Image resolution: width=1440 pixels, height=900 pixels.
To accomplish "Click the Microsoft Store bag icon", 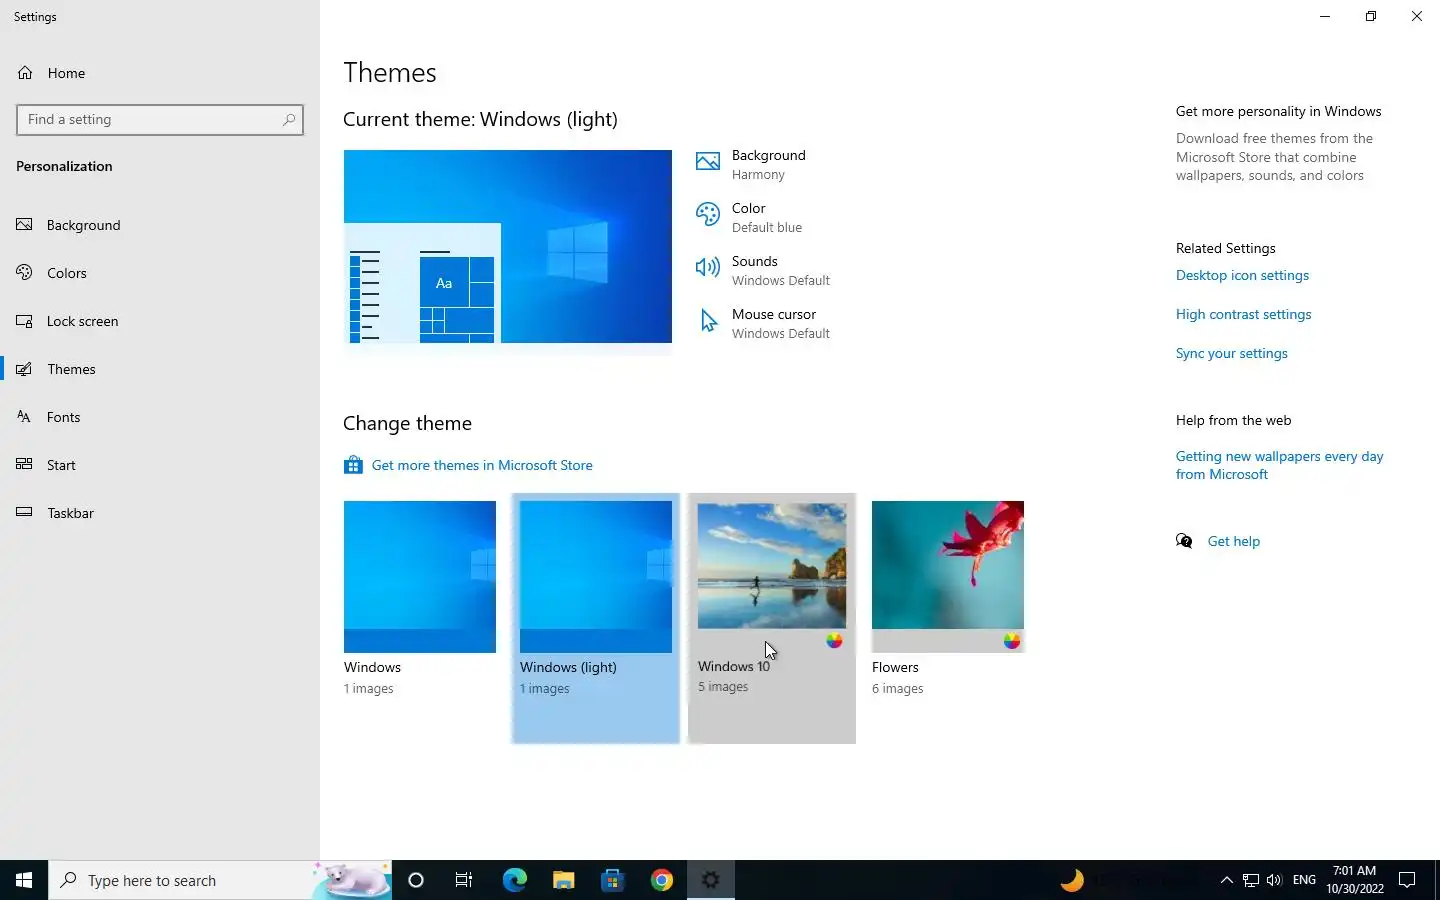I will click(x=353, y=465).
